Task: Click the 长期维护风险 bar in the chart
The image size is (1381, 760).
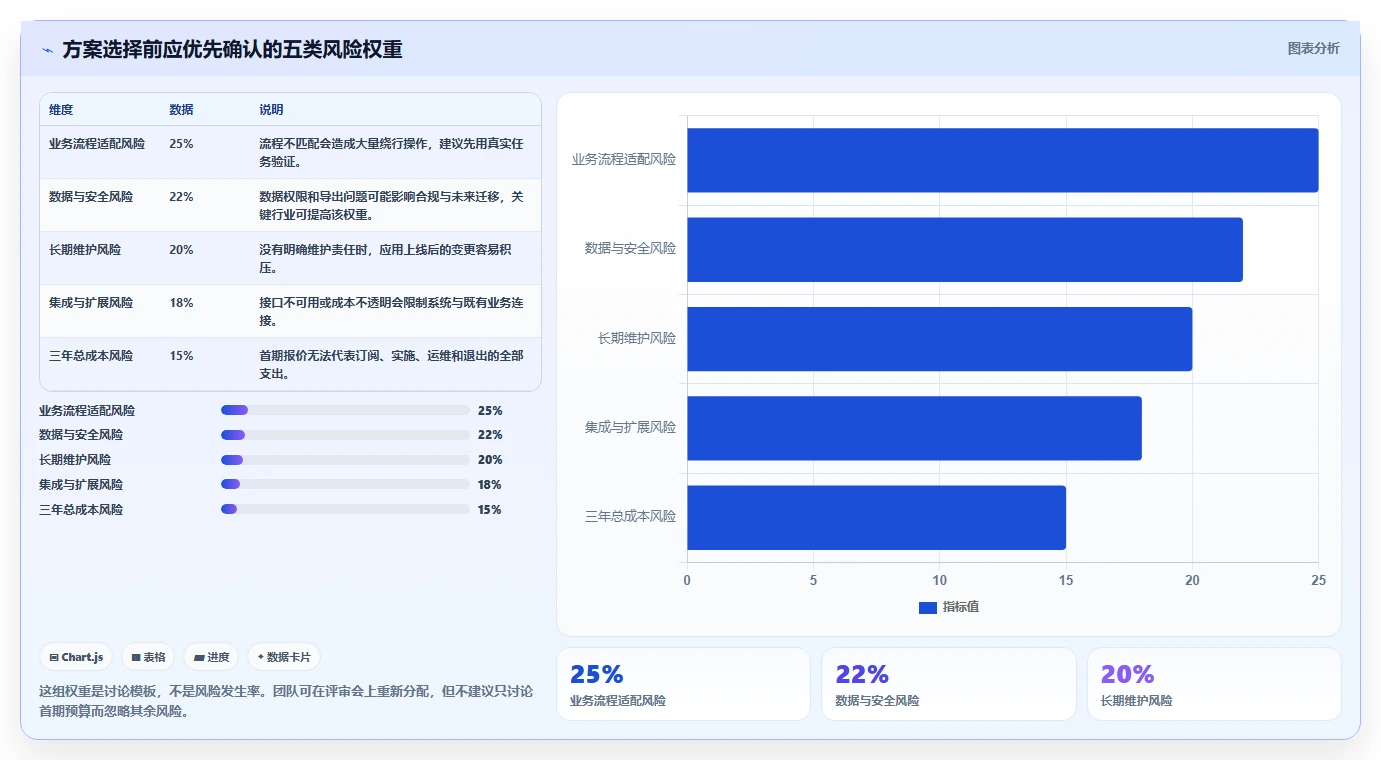Action: click(x=939, y=338)
